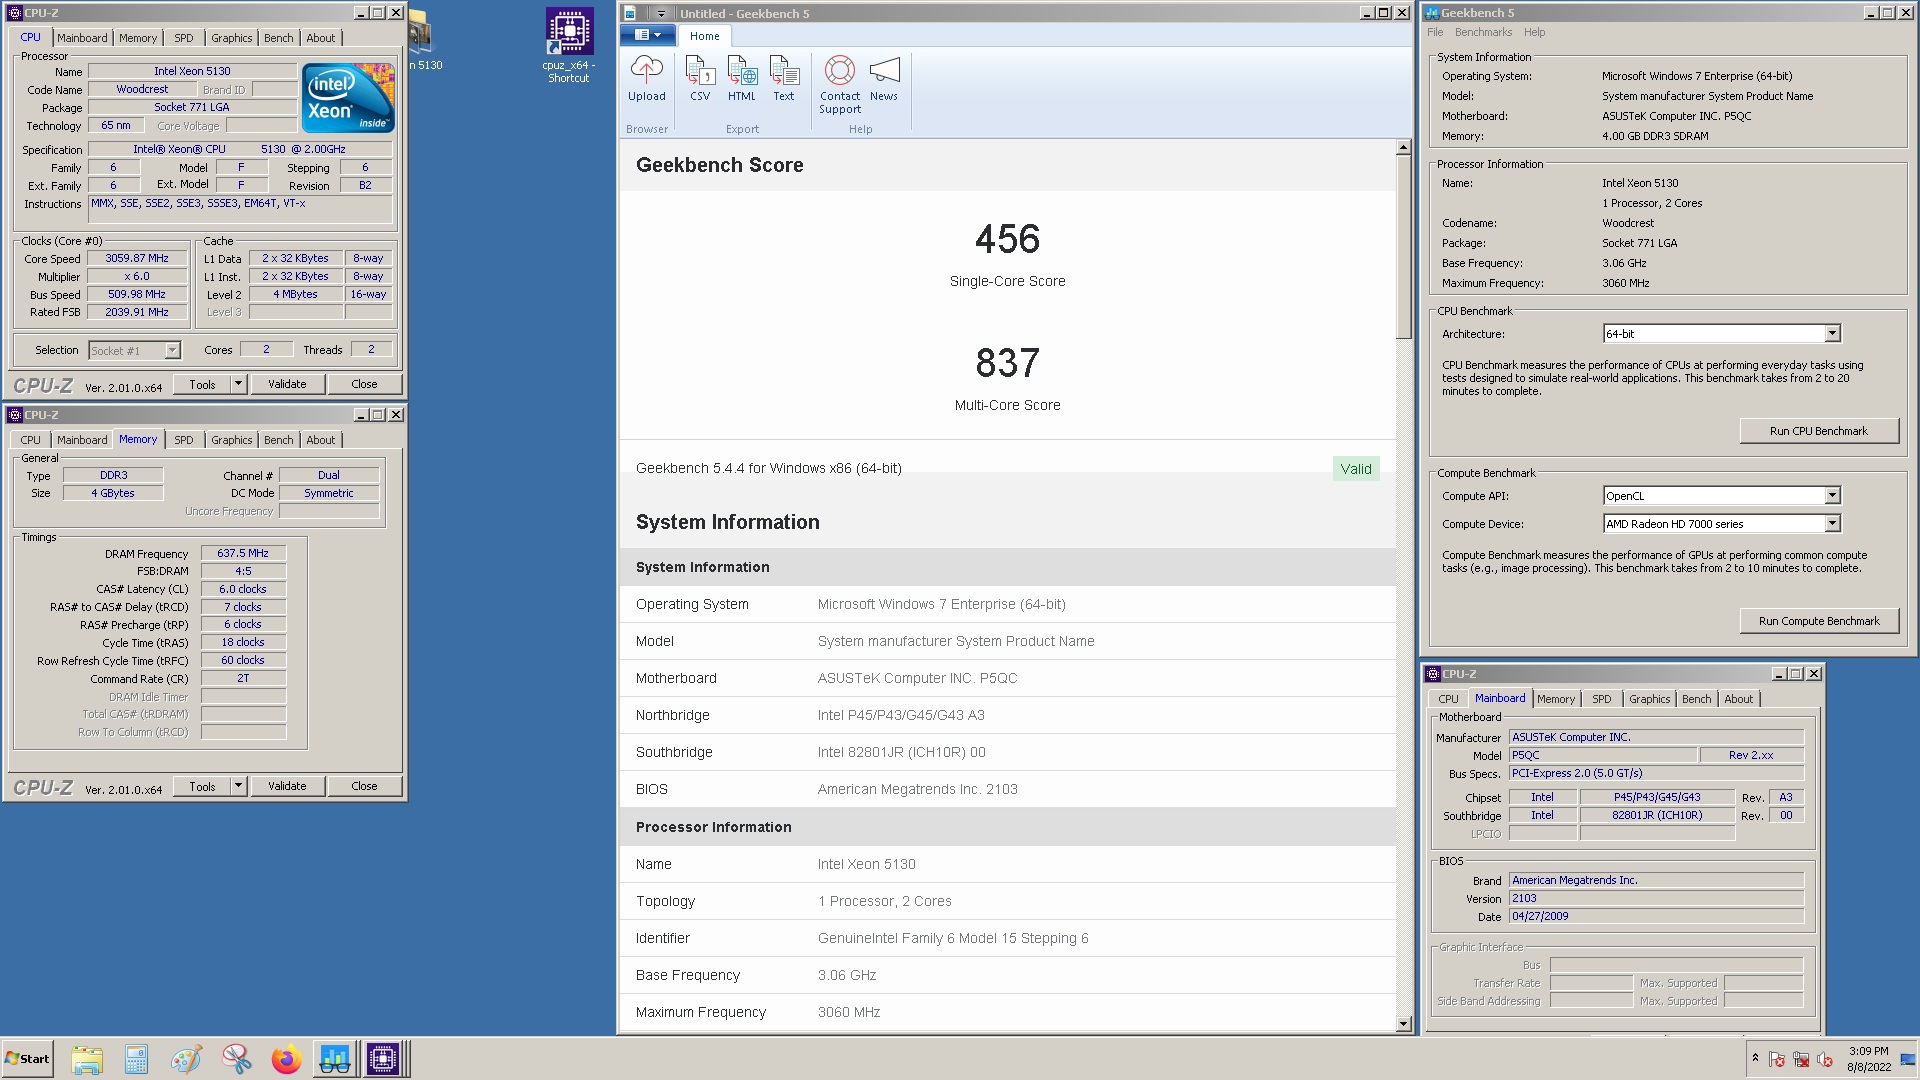Image resolution: width=1920 pixels, height=1080 pixels.
Task: Open the Compute Device dropdown
Action: [1832, 524]
